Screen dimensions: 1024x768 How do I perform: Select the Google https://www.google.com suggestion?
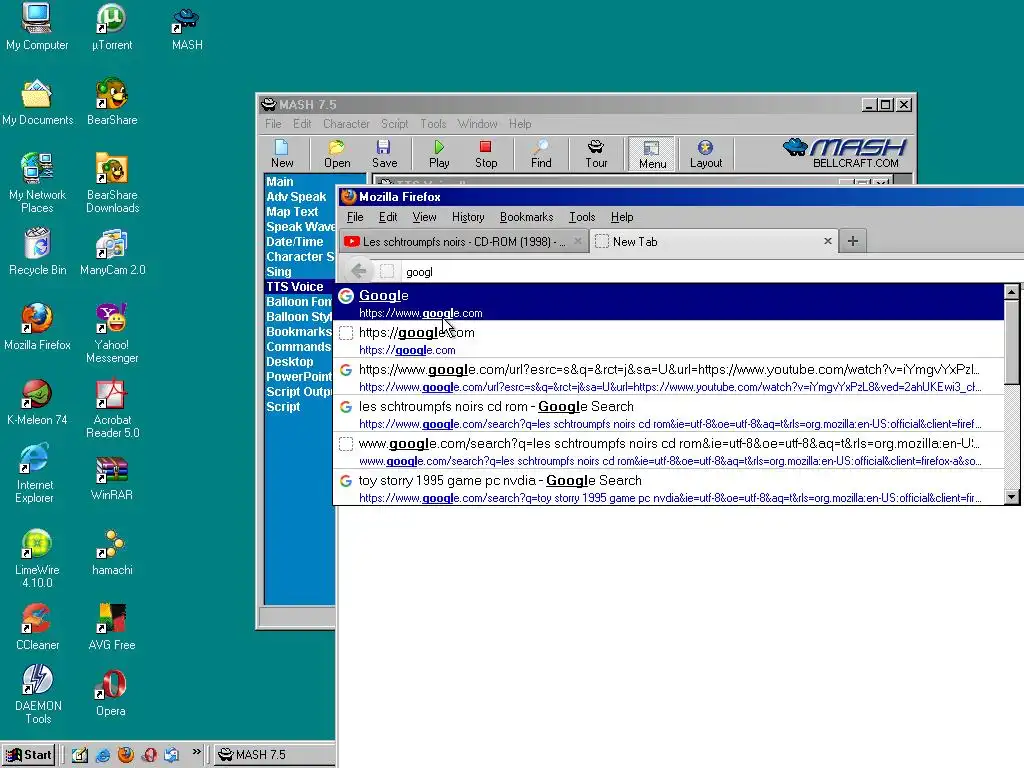click(x=668, y=302)
